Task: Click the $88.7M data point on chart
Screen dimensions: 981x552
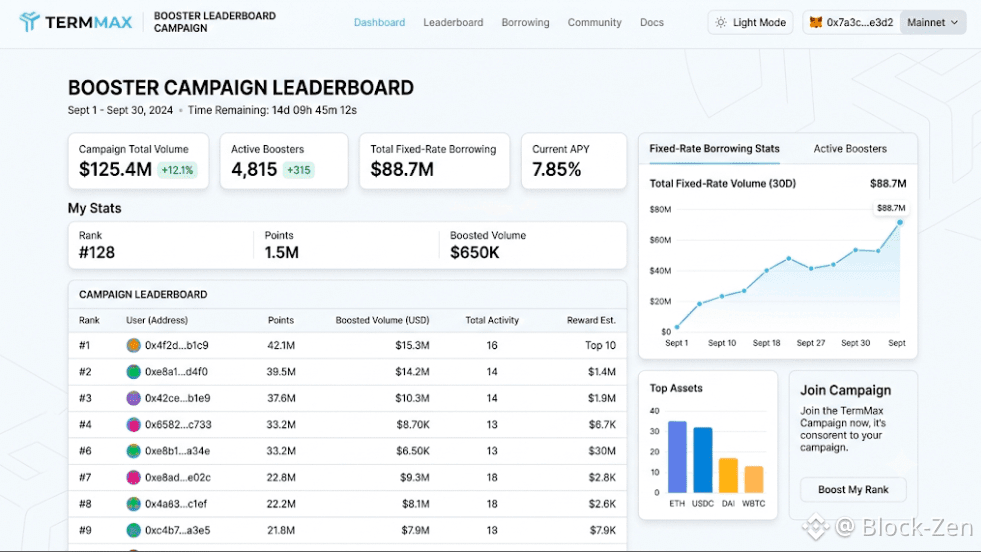Action: coord(900,222)
